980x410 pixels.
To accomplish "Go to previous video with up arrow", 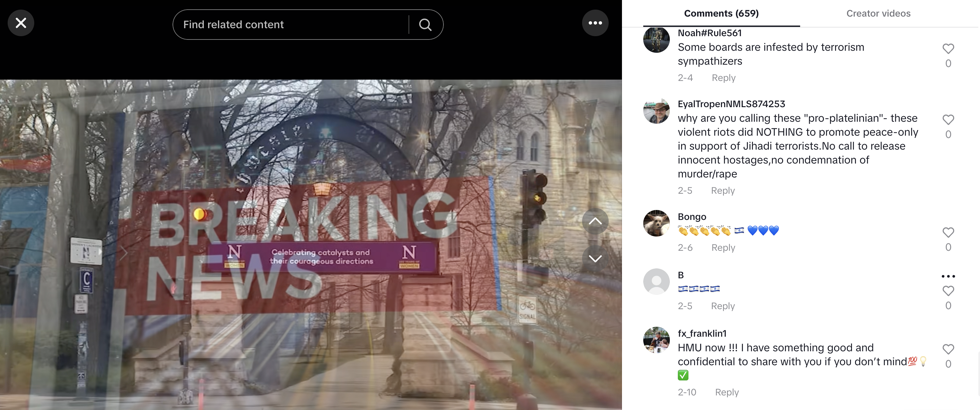I will click(595, 221).
